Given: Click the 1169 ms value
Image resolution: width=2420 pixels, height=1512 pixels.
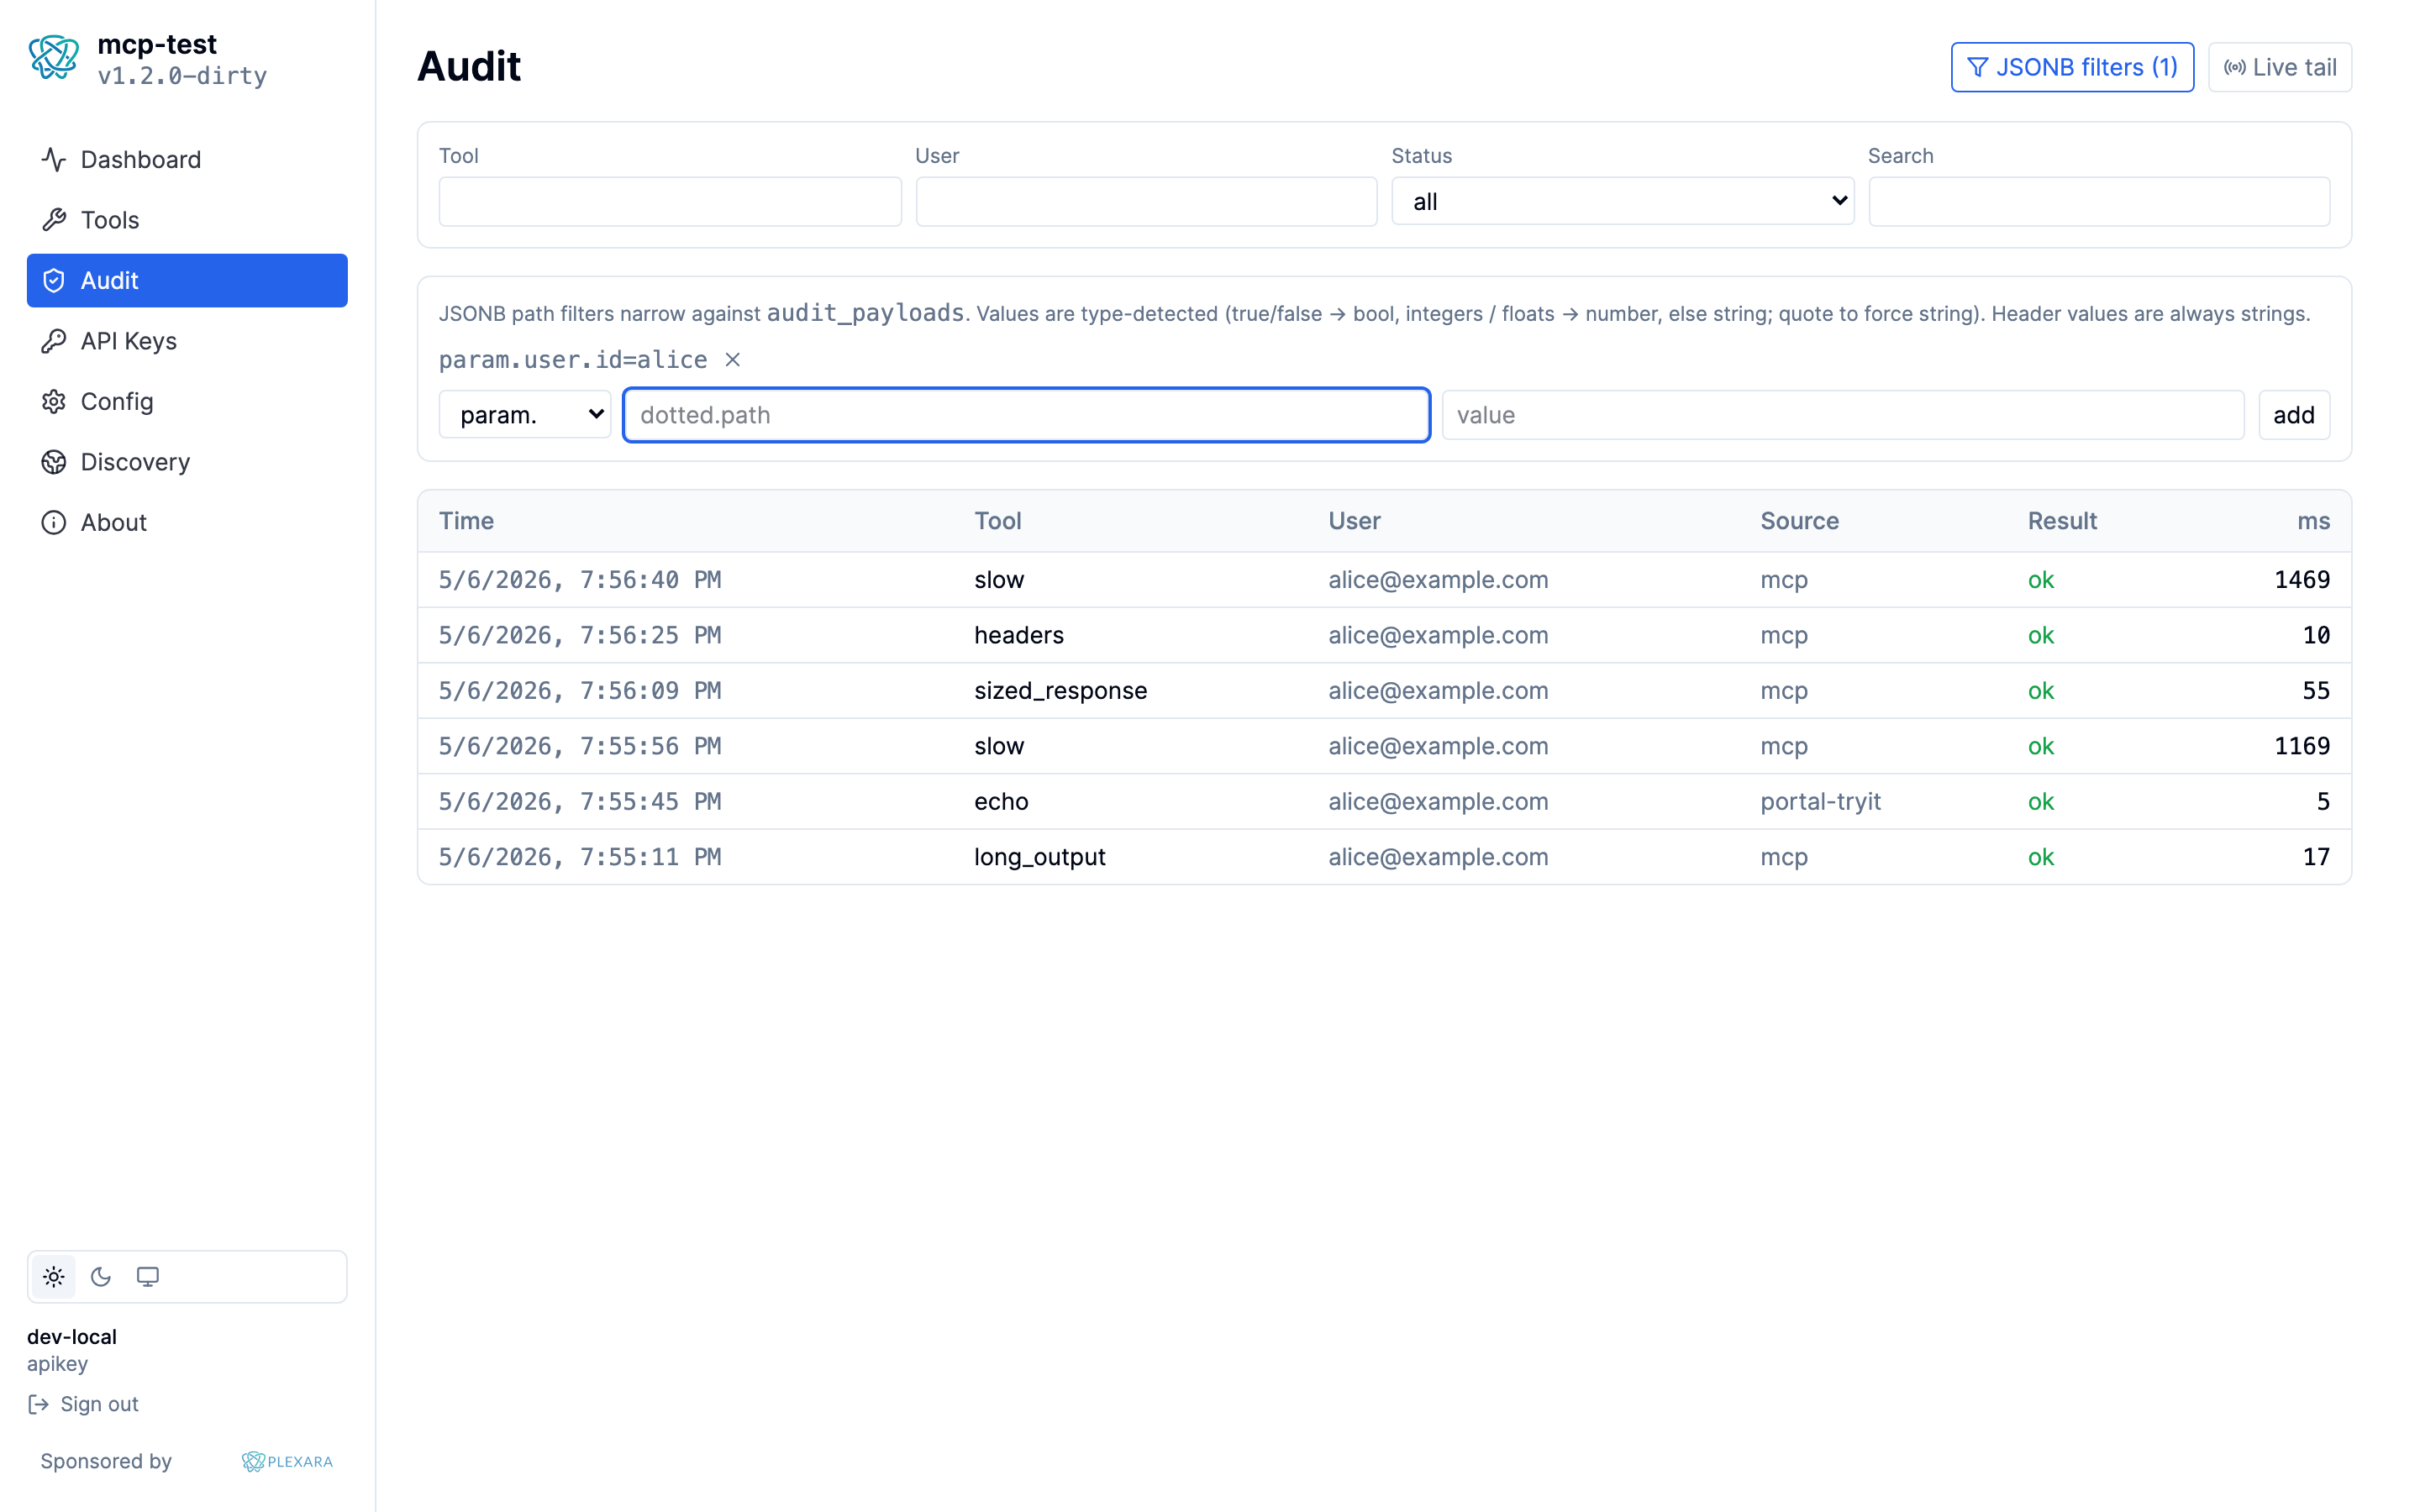Looking at the screenshot, I should (2302, 746).
